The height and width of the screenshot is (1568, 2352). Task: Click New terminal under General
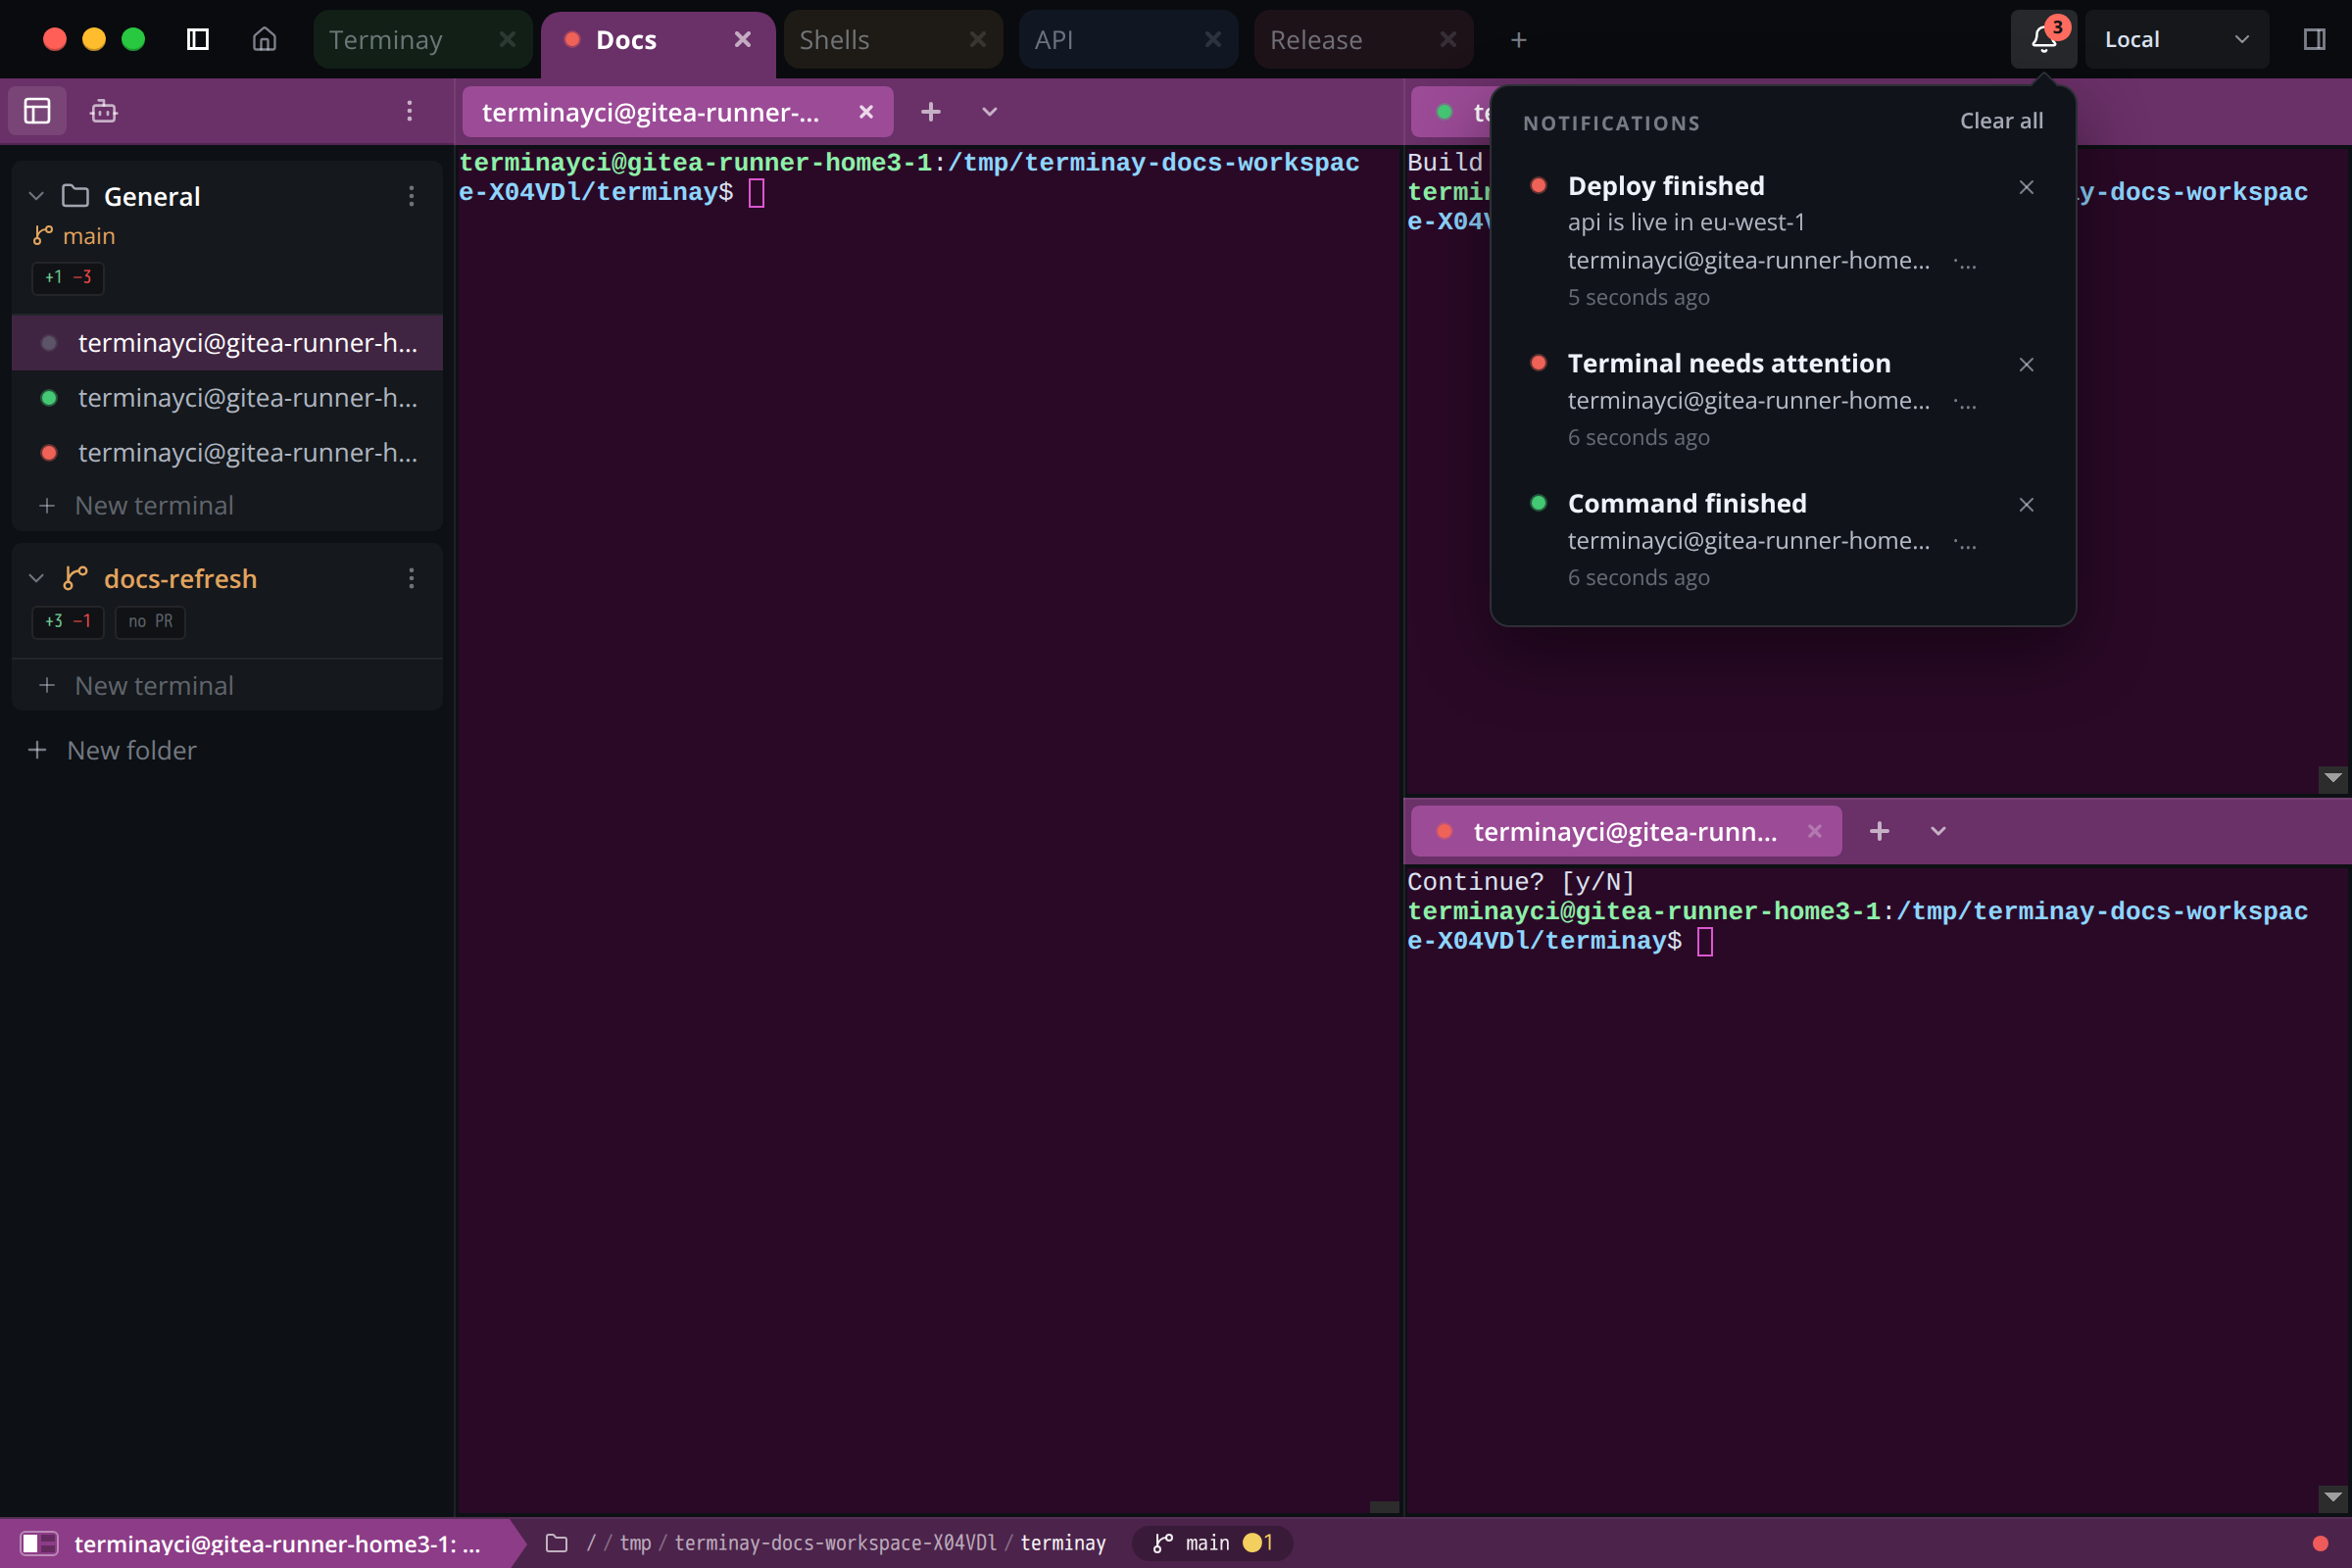(x=227, y=505)
